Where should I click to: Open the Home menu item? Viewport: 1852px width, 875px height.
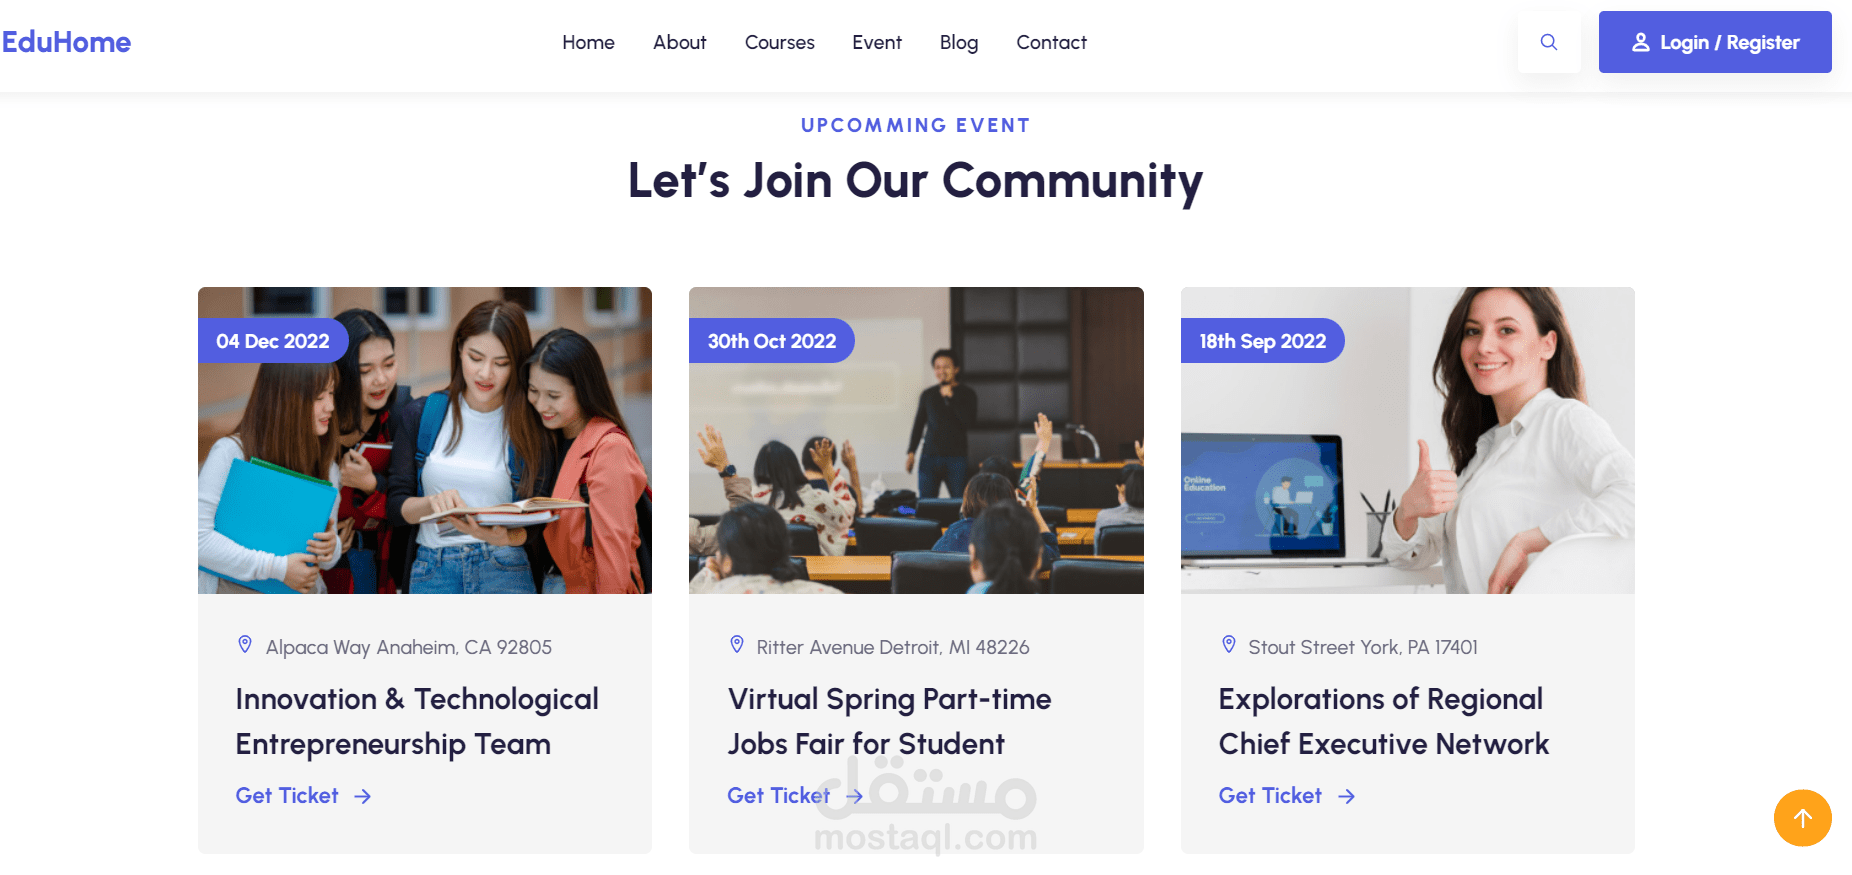(588, 42)
